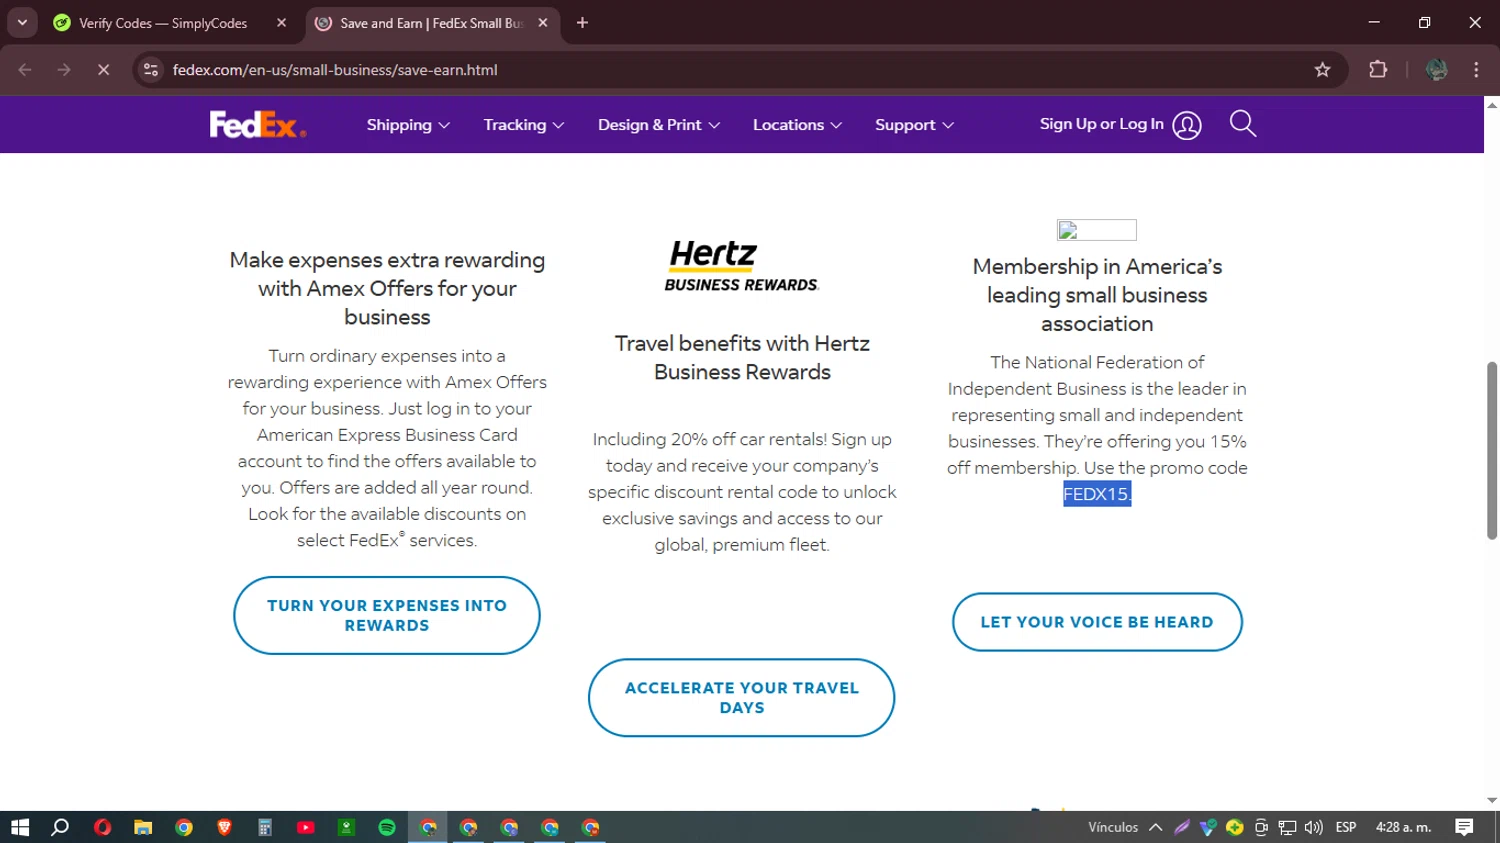The image size is (1500, 843).
Task: Click the Amex Offers heading text
Action: click(x=387, y=288)
